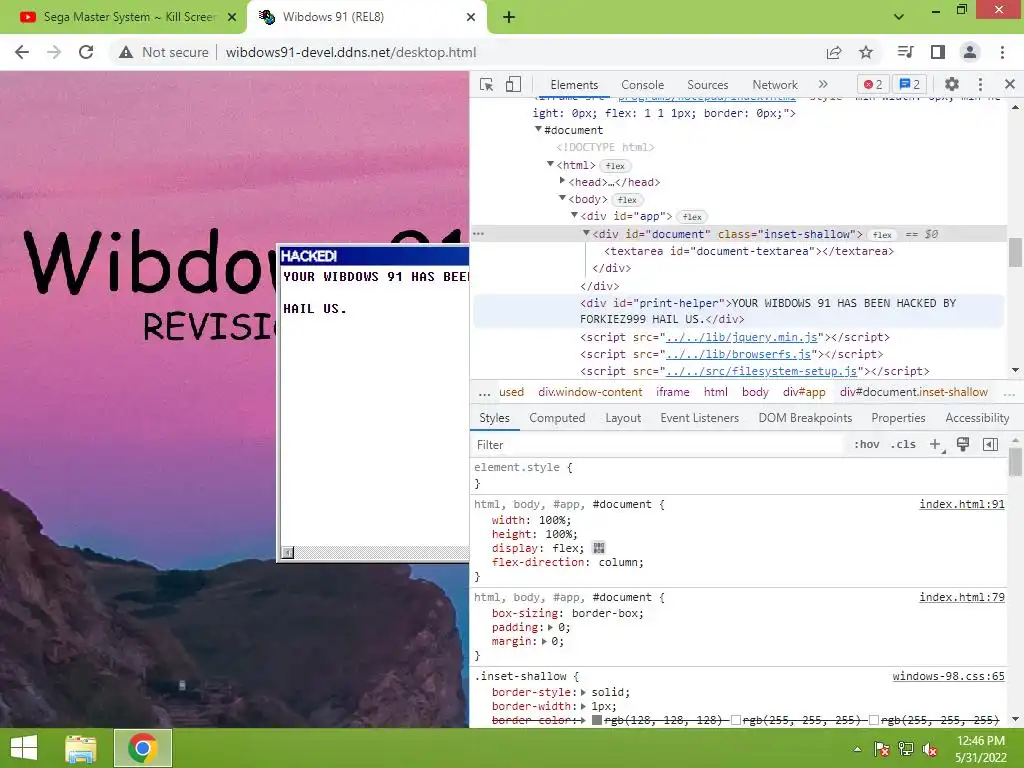
Task: Open windows-98.css:65 source link
Action: click(948, 676)
